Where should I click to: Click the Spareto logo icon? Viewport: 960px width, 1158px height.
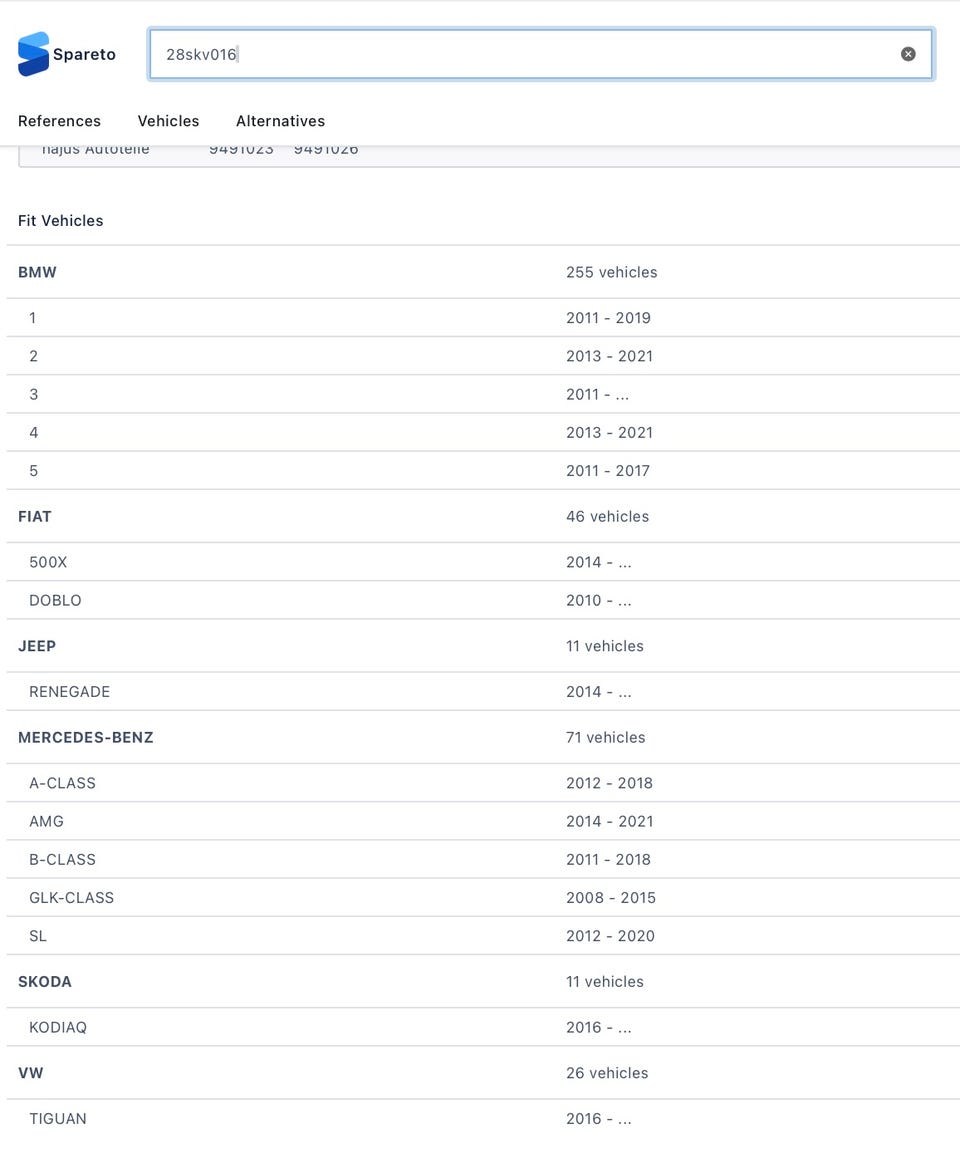33,54
